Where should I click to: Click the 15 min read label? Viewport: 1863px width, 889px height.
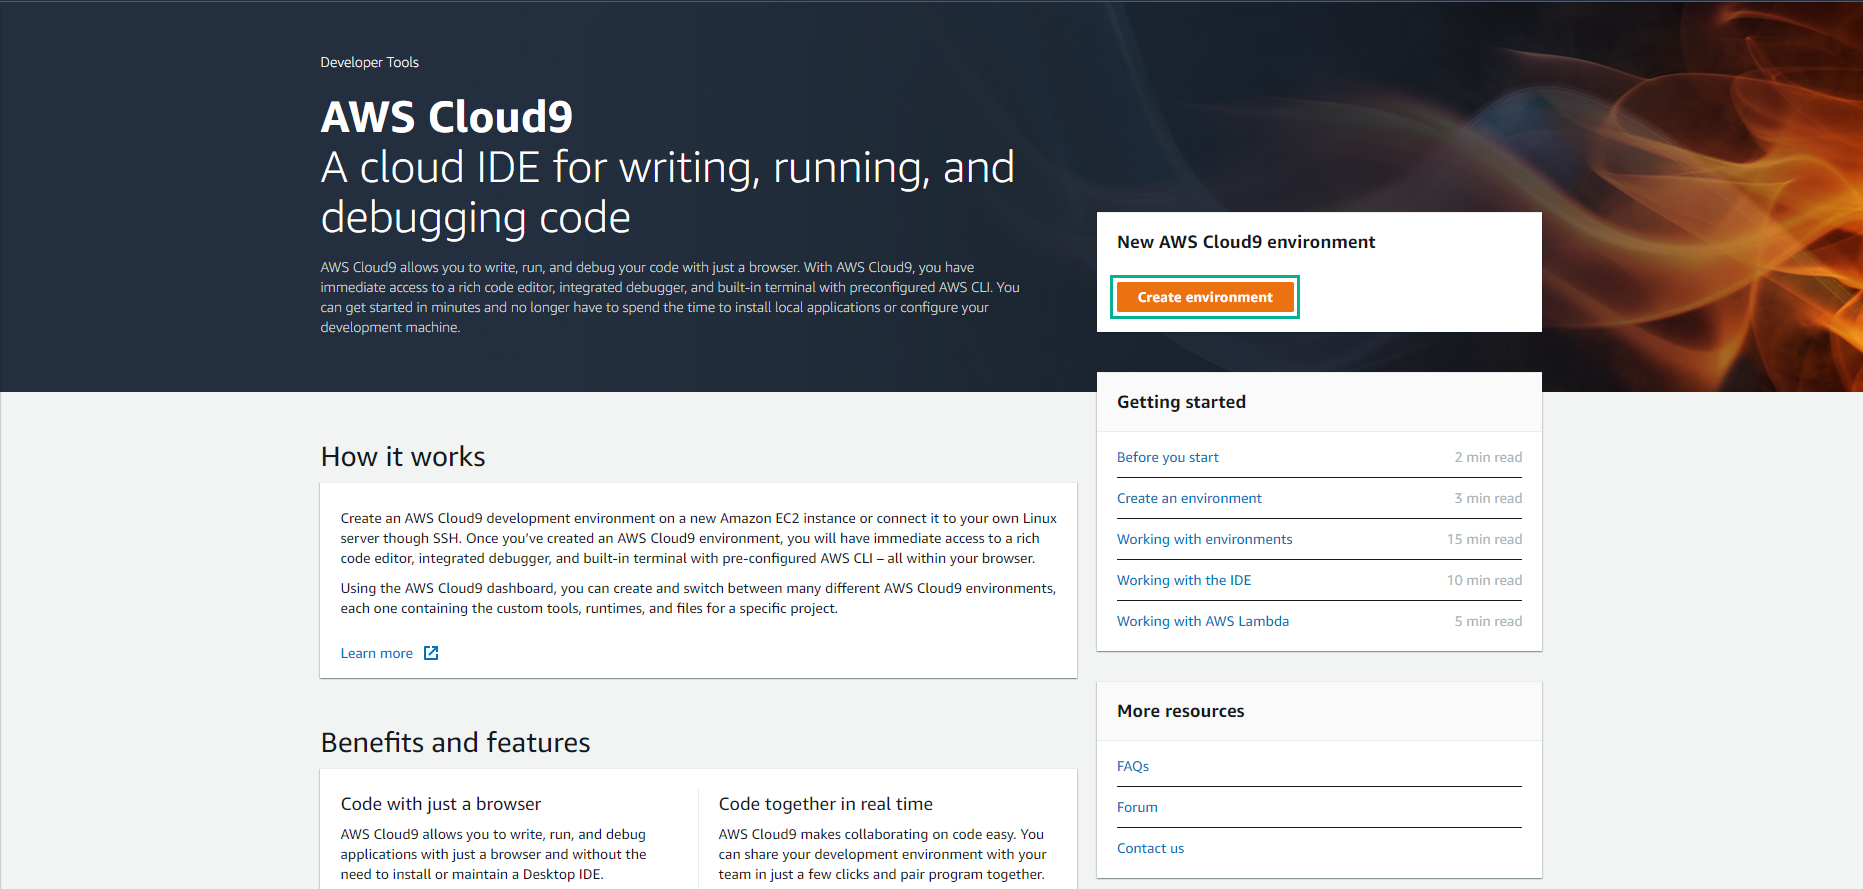coord(1484,539)
